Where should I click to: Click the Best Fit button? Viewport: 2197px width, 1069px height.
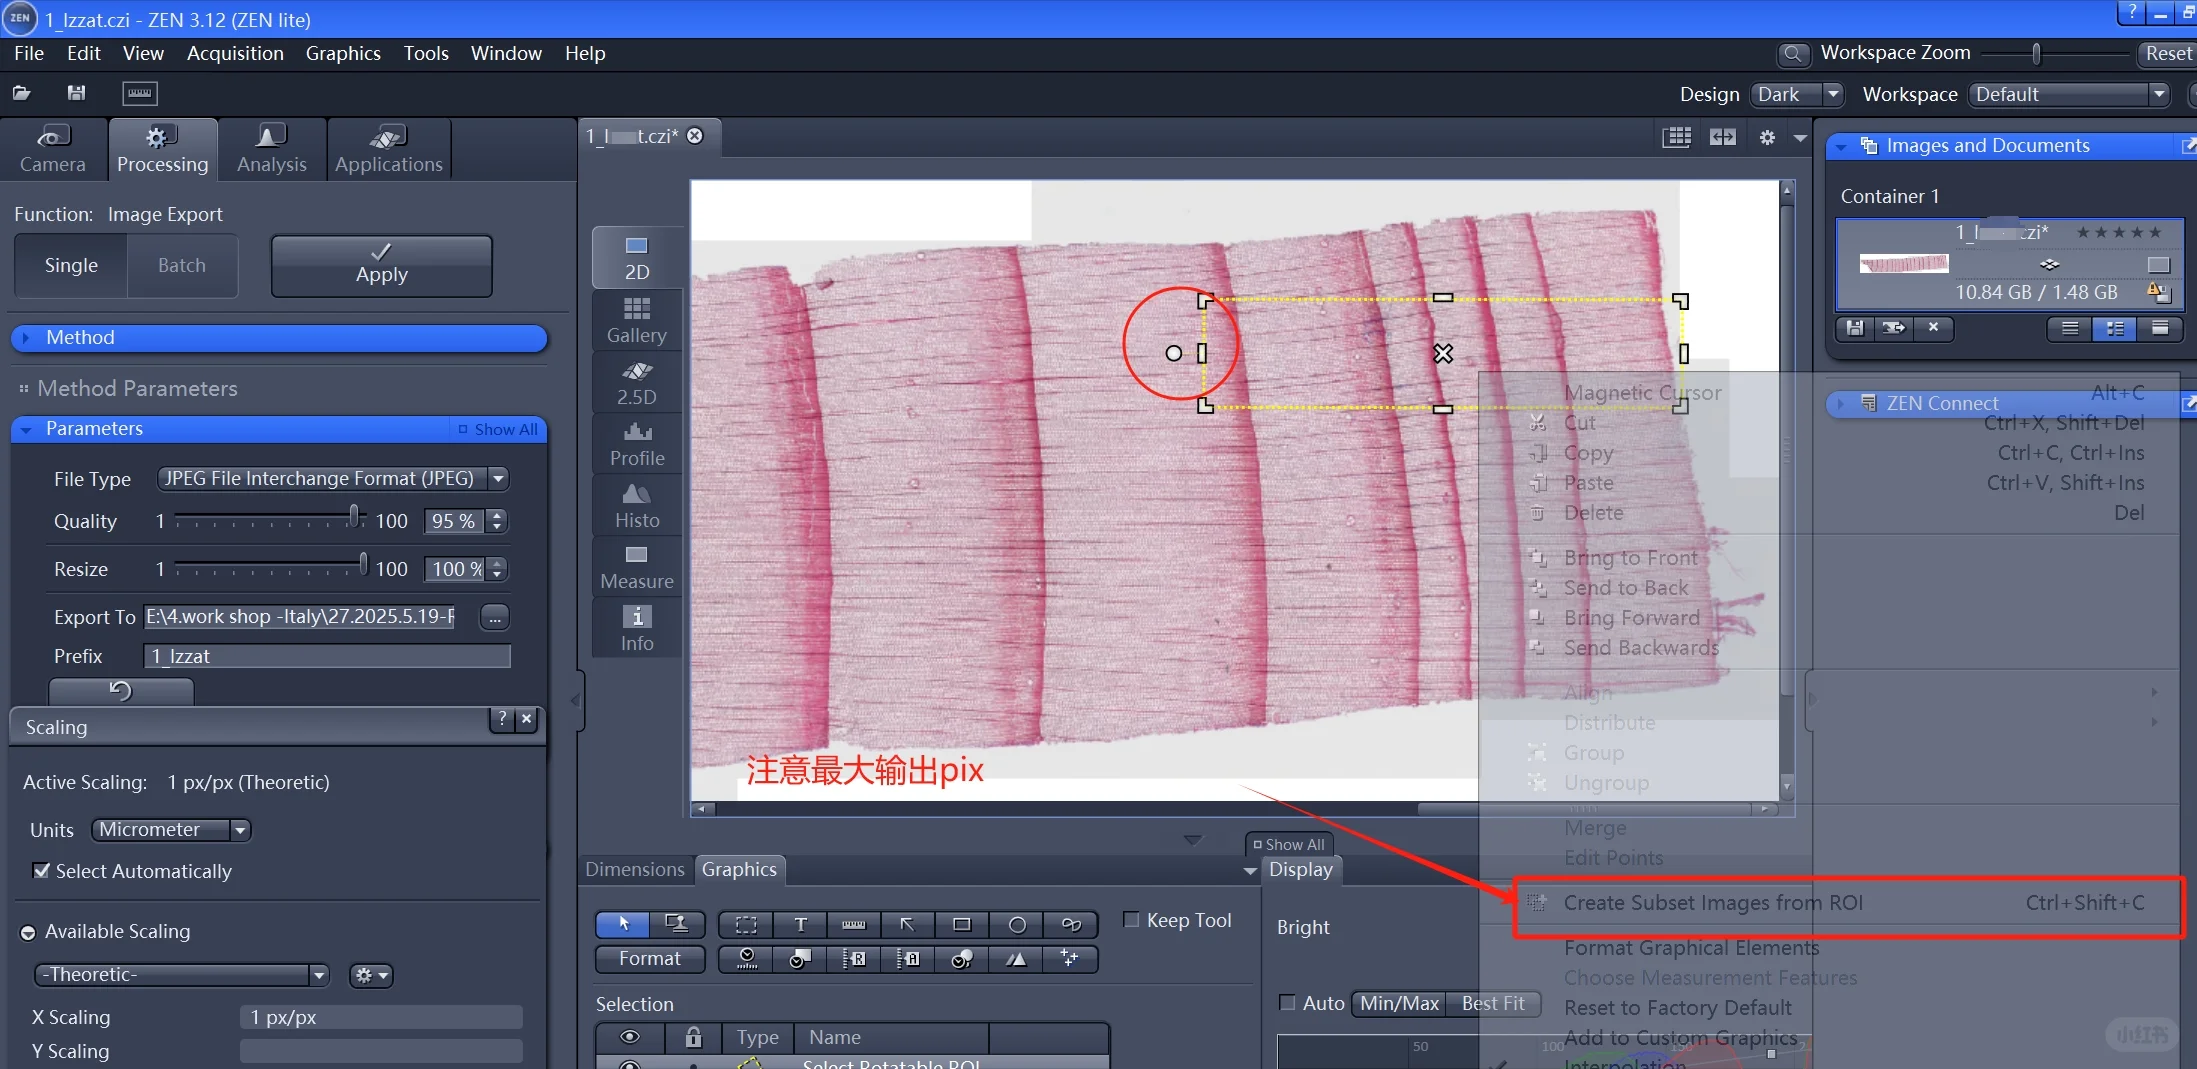(x=1493, y=1003)
